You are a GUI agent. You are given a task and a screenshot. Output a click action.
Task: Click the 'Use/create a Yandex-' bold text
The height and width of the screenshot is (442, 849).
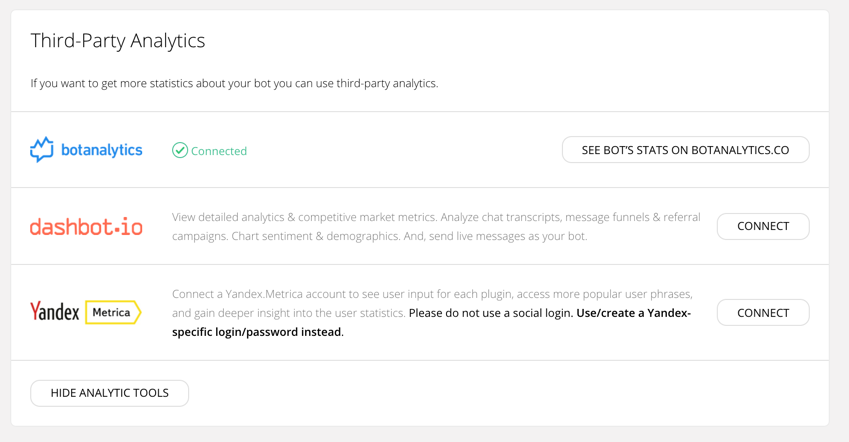(634, 313)
